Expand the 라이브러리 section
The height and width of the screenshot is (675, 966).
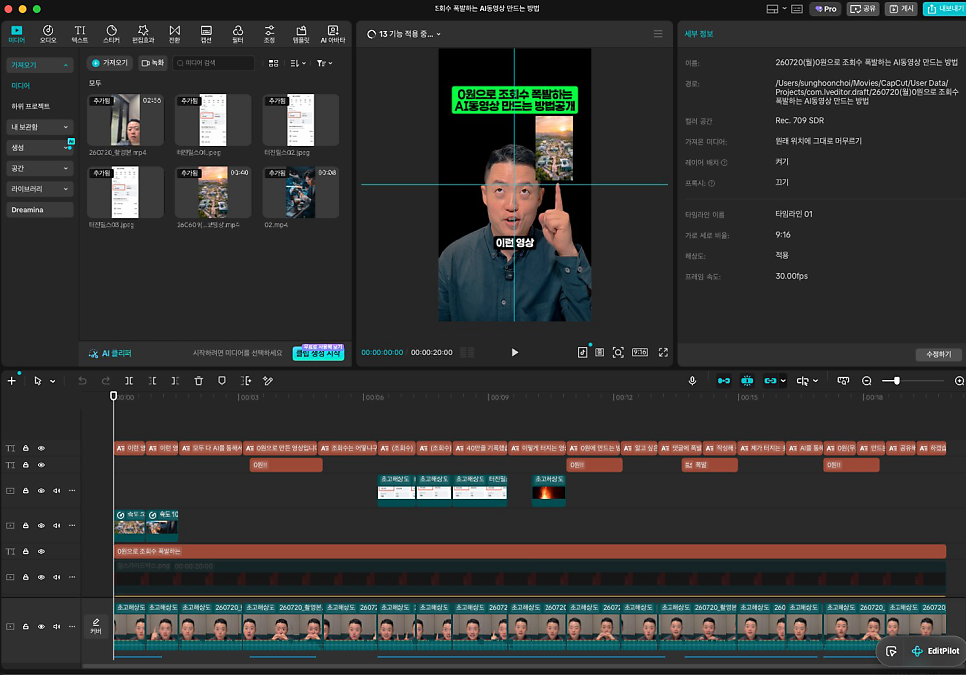click(x=40, y=189)
